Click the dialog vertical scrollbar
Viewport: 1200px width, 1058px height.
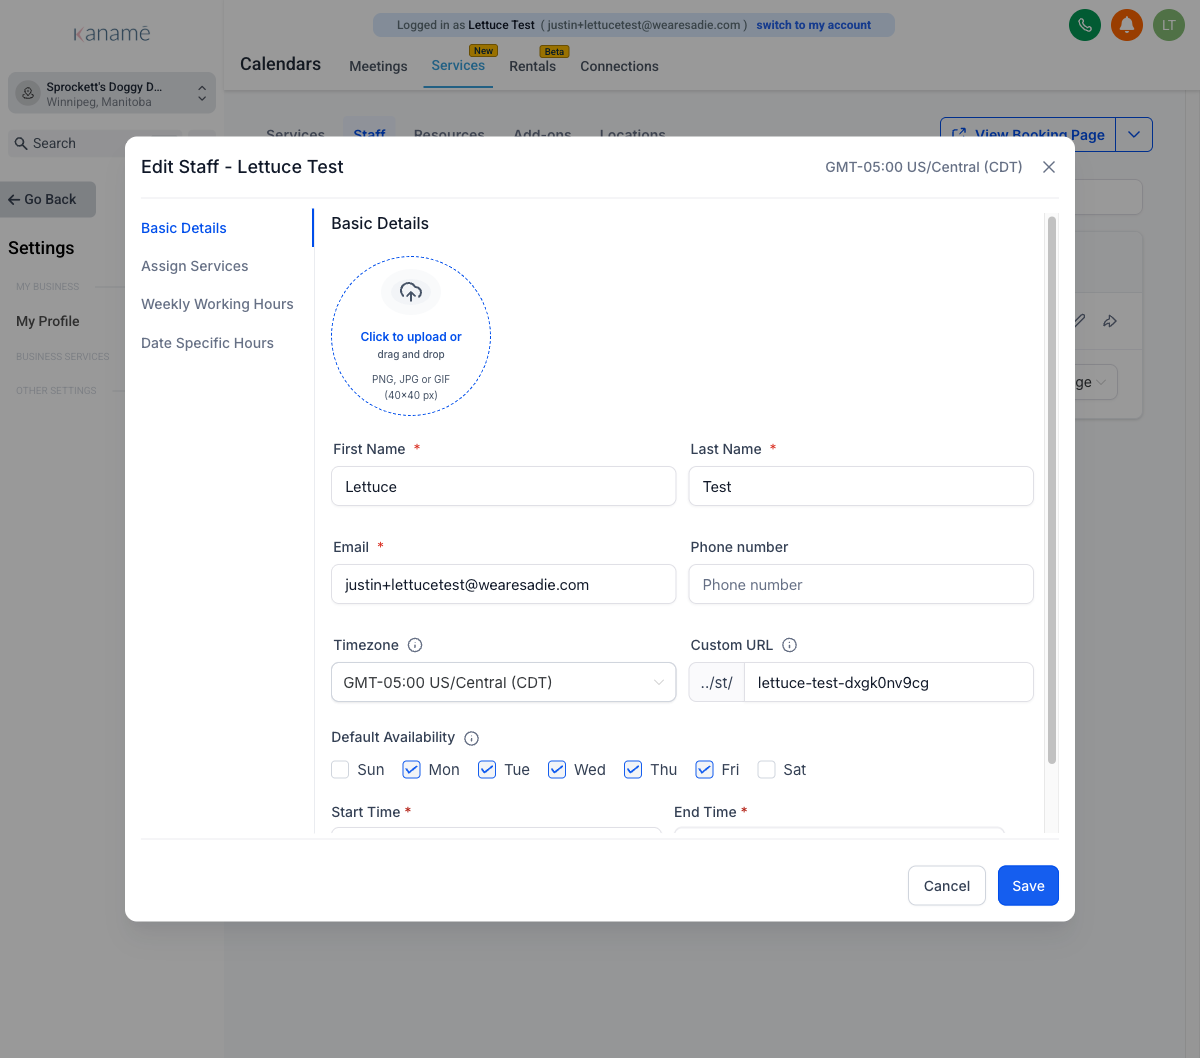1051,490
